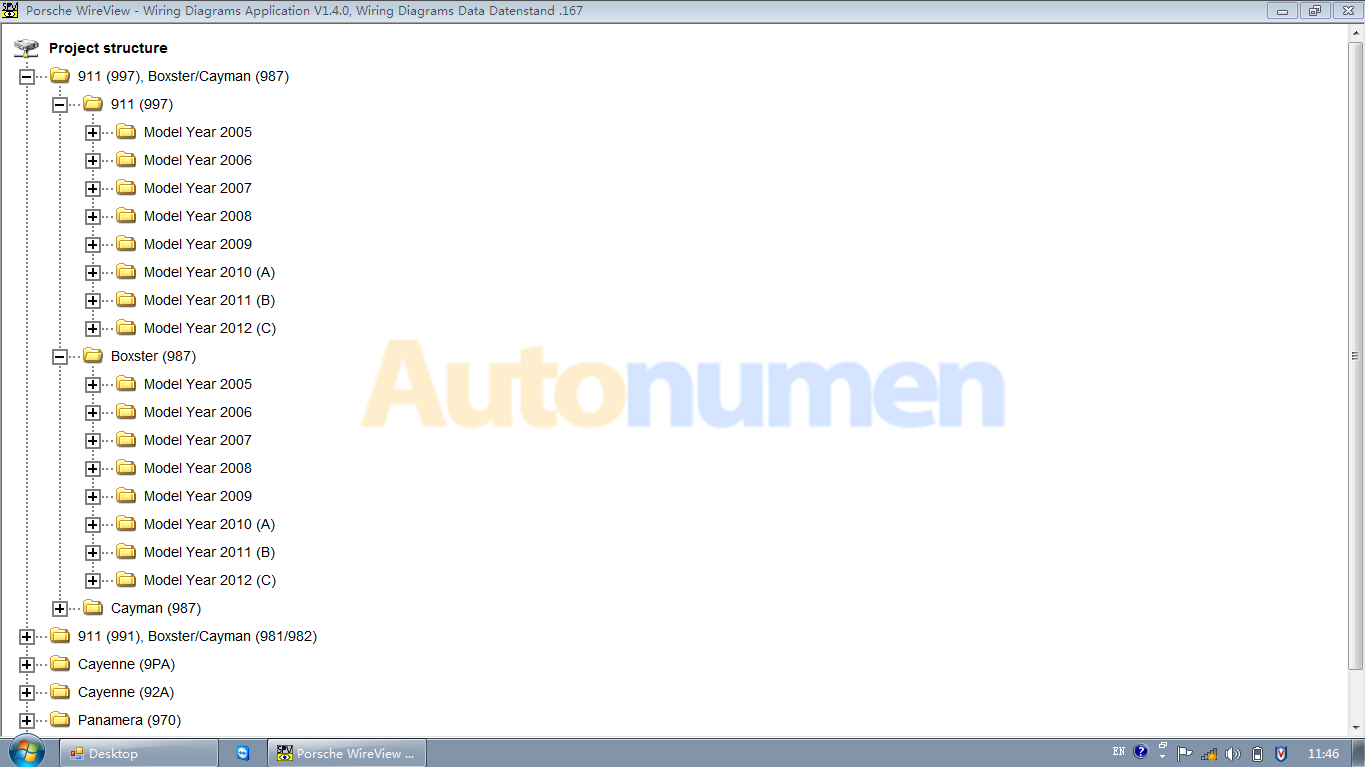Select the Panamera (970) label

point(129,720)
